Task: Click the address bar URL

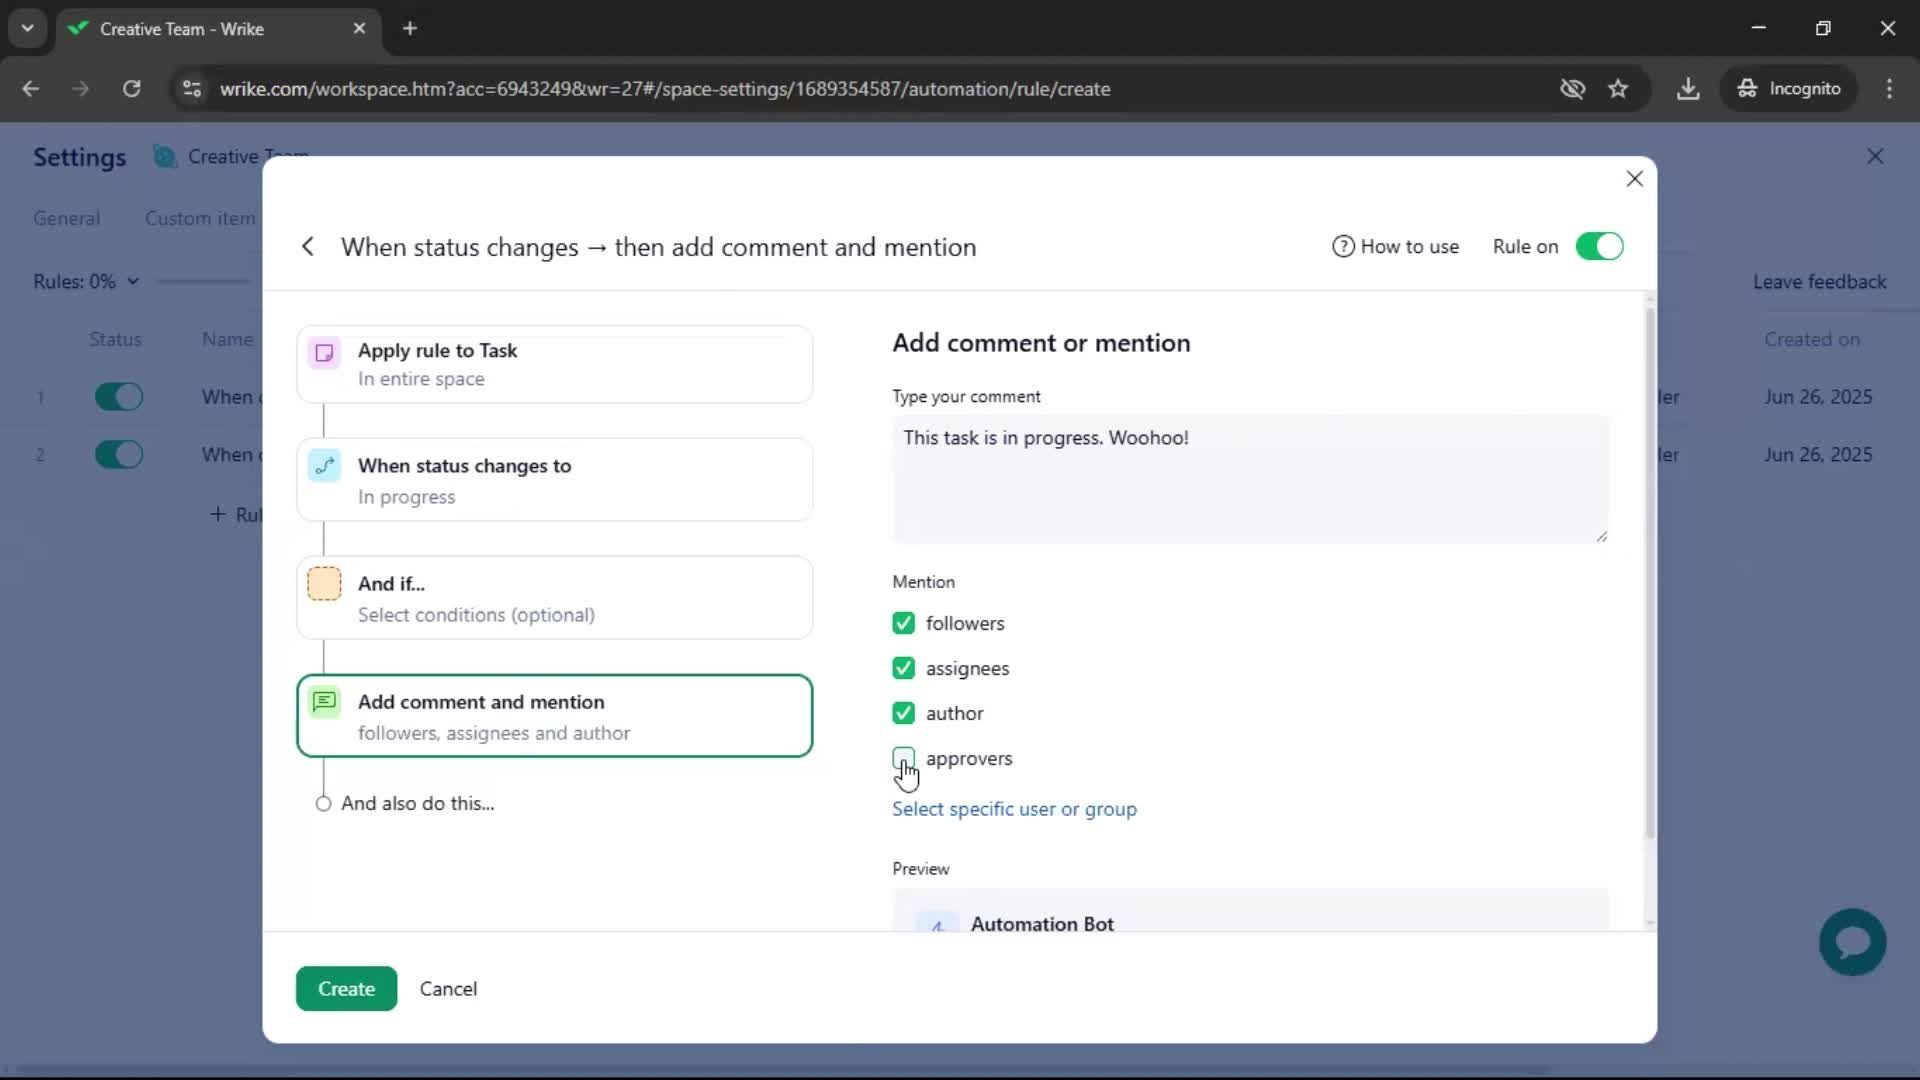Action: [x=665, y=89]
